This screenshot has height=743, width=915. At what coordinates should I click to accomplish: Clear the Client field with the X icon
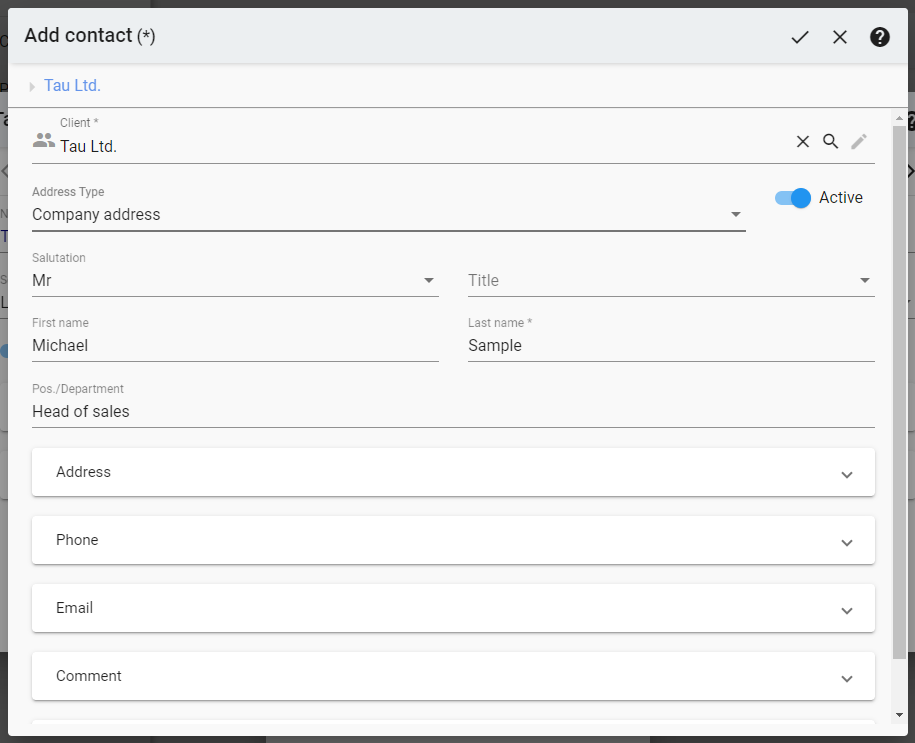pos(803,141)
